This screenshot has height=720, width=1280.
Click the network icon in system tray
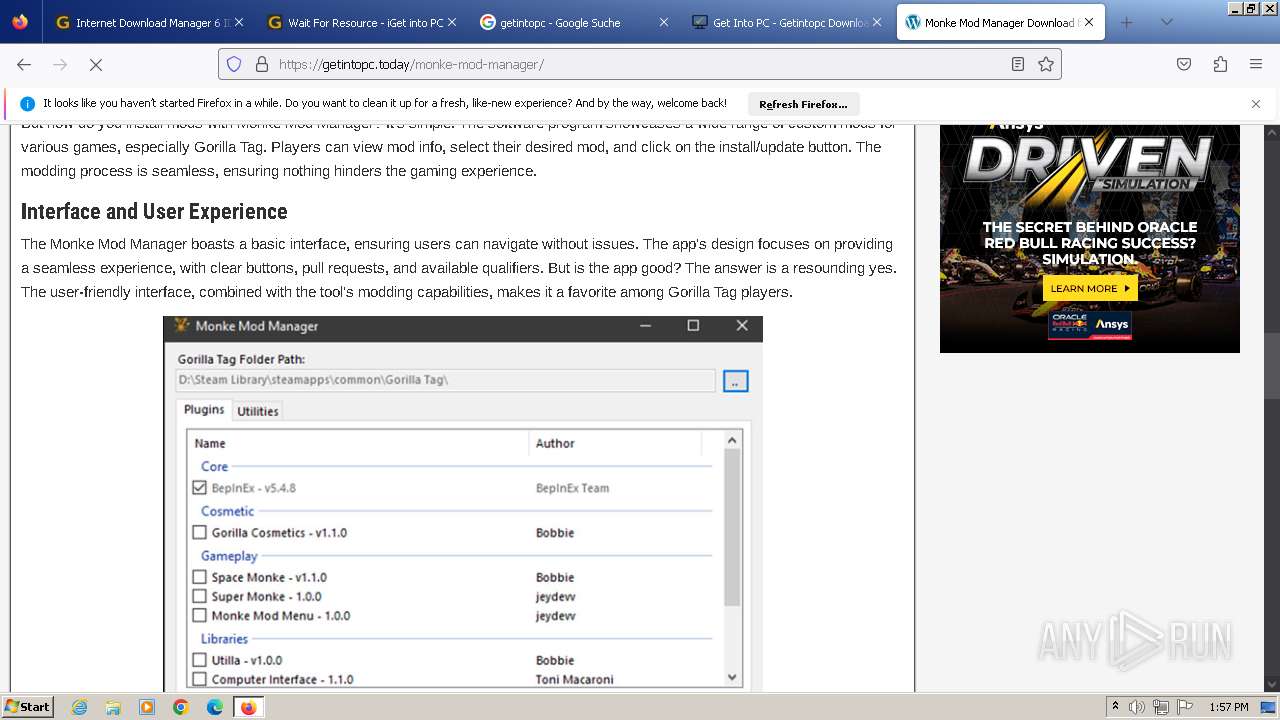1161,707
